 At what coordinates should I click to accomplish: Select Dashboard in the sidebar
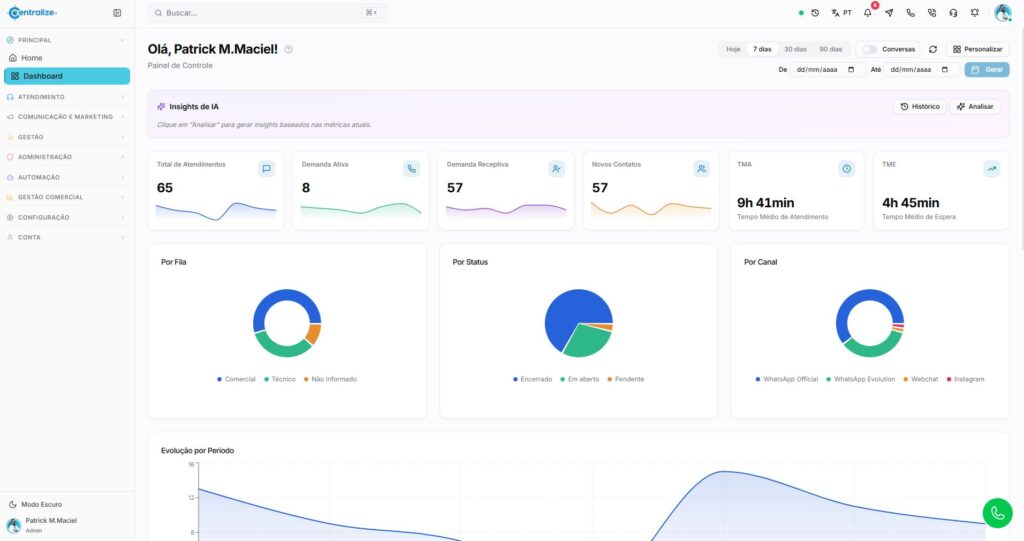click(67, 76)
